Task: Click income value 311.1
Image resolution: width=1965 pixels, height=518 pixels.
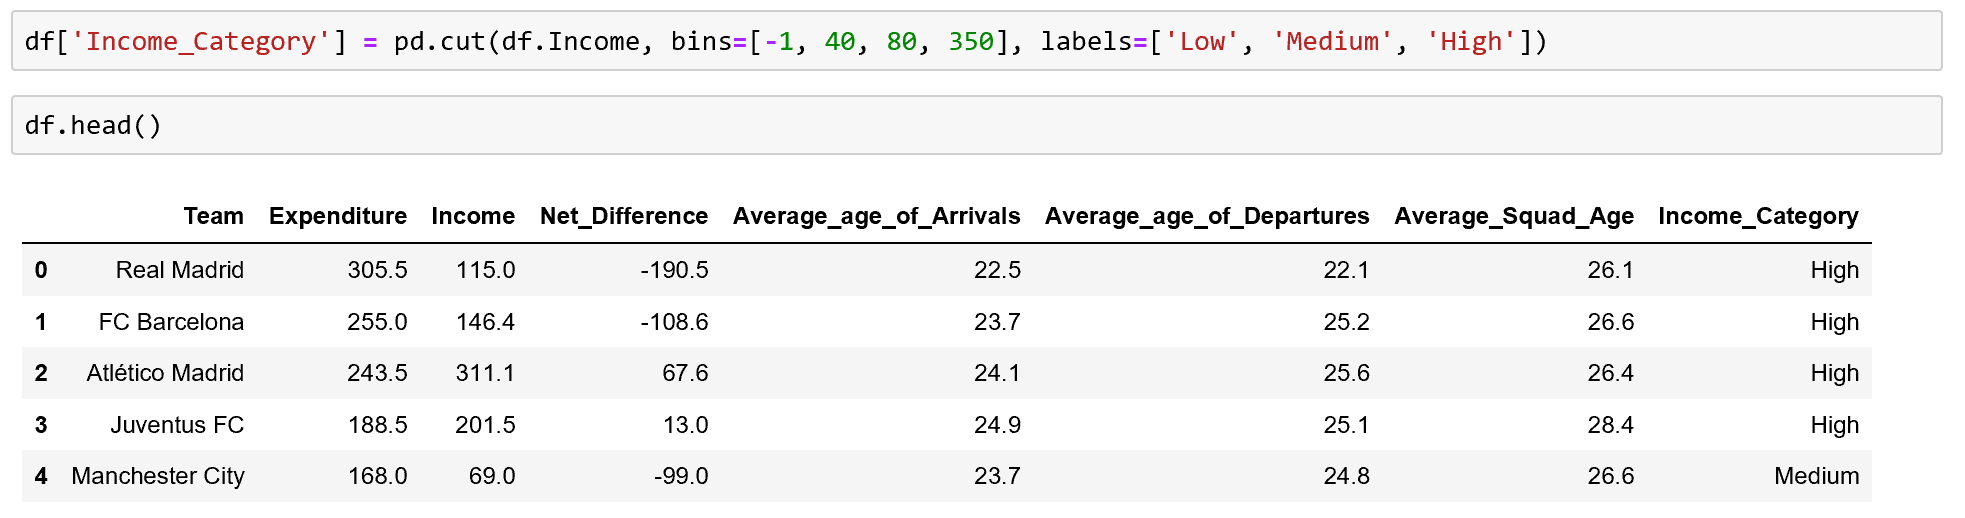Action: (485, 373)
